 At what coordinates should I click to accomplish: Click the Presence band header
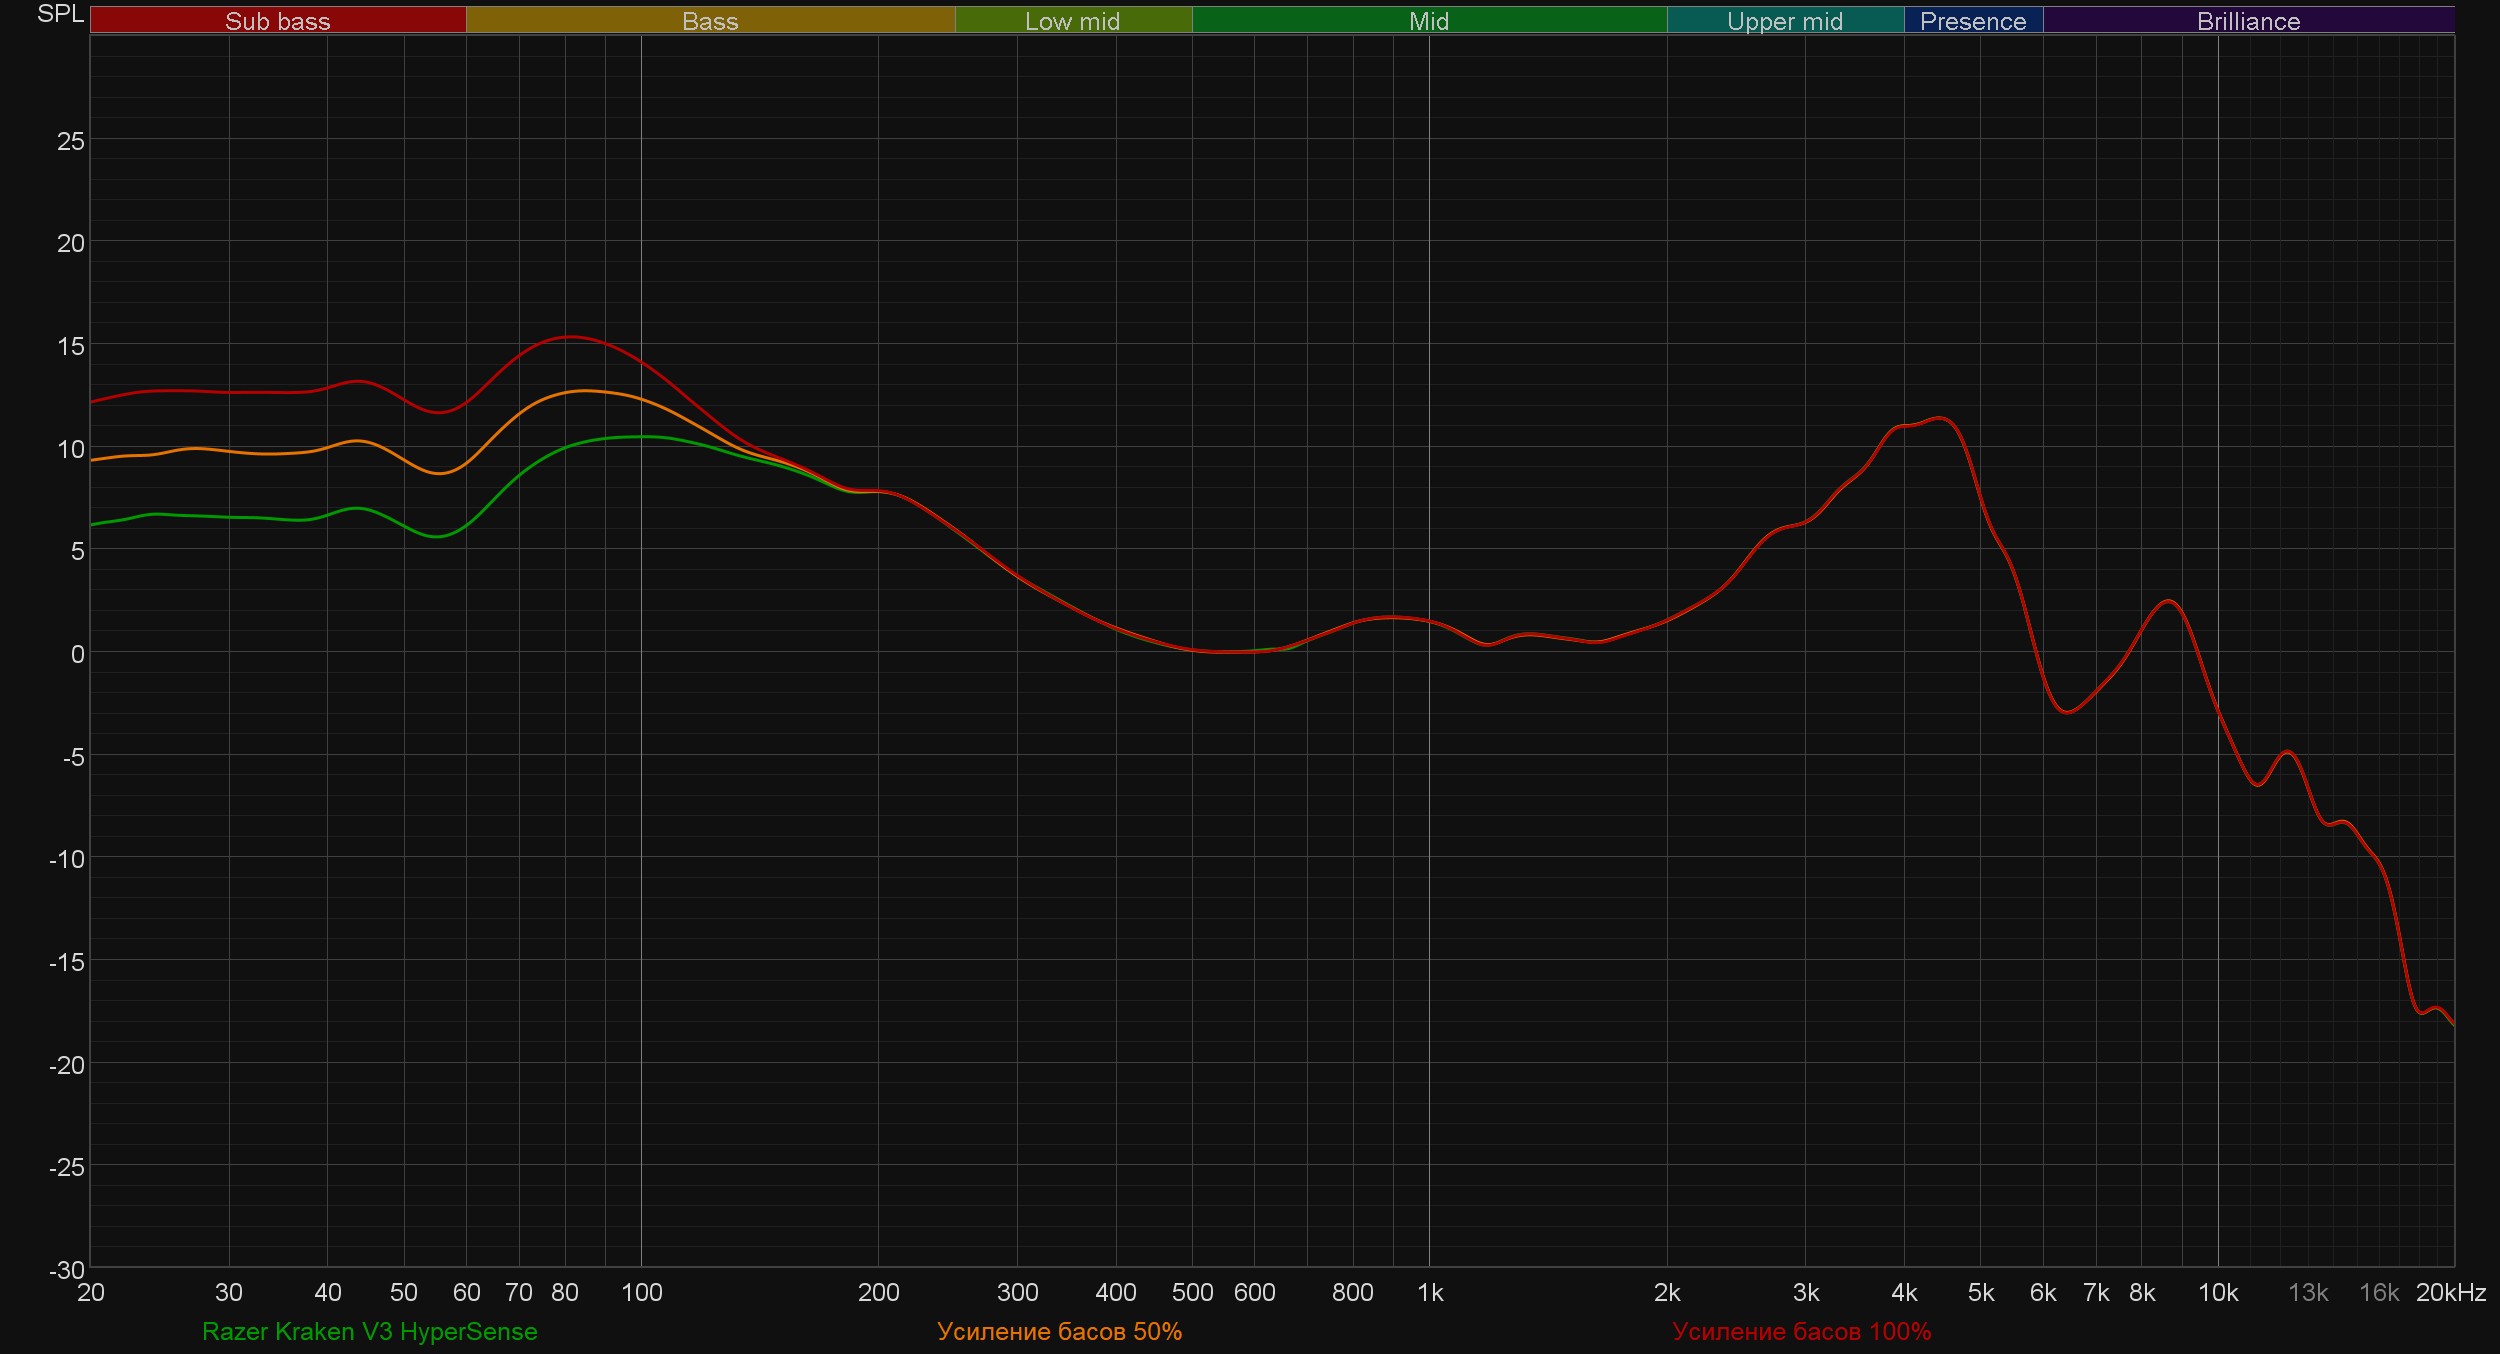tap(1972, 21)
